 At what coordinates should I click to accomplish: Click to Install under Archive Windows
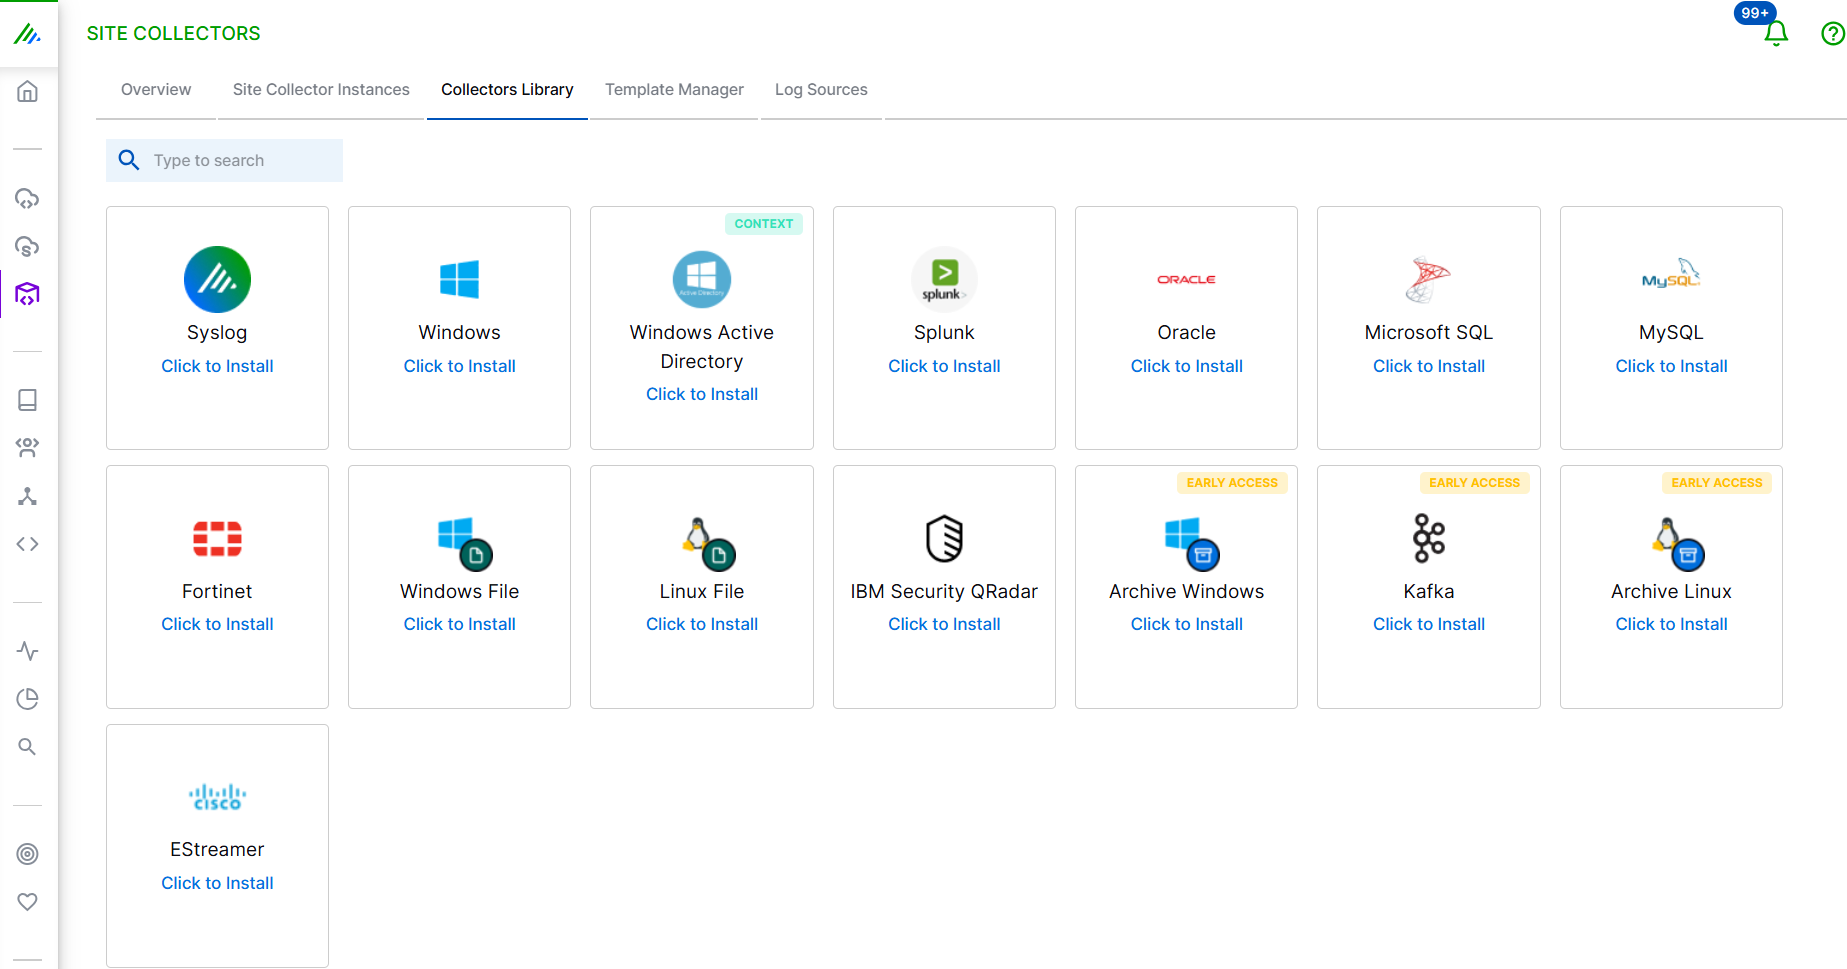1187,624
